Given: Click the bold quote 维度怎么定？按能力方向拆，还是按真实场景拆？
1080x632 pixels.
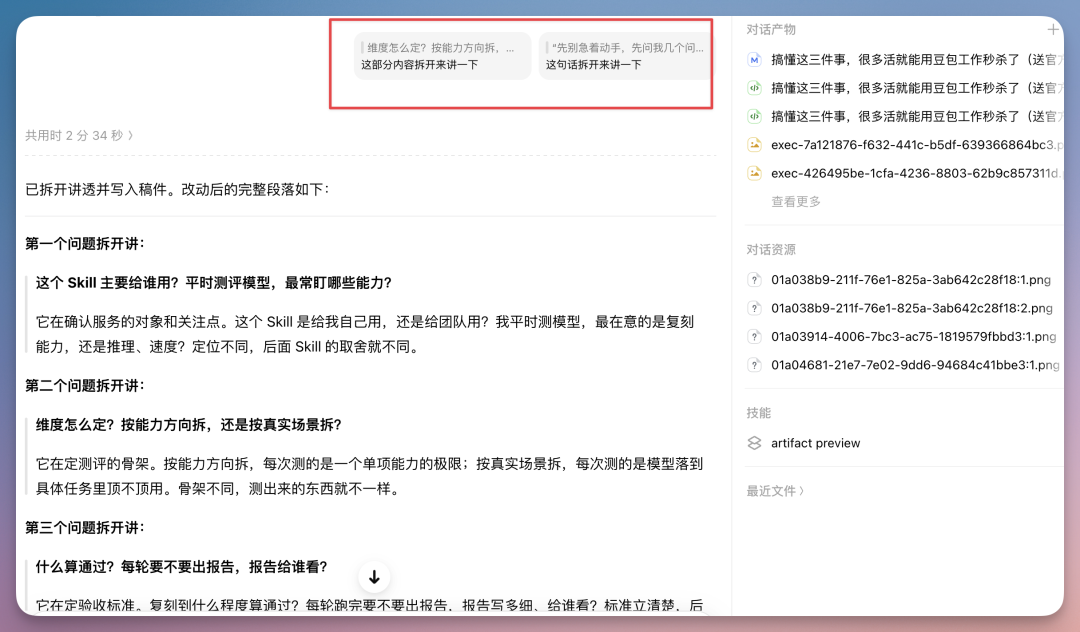Looking at the screenshot, I should [x=189, y=425].
